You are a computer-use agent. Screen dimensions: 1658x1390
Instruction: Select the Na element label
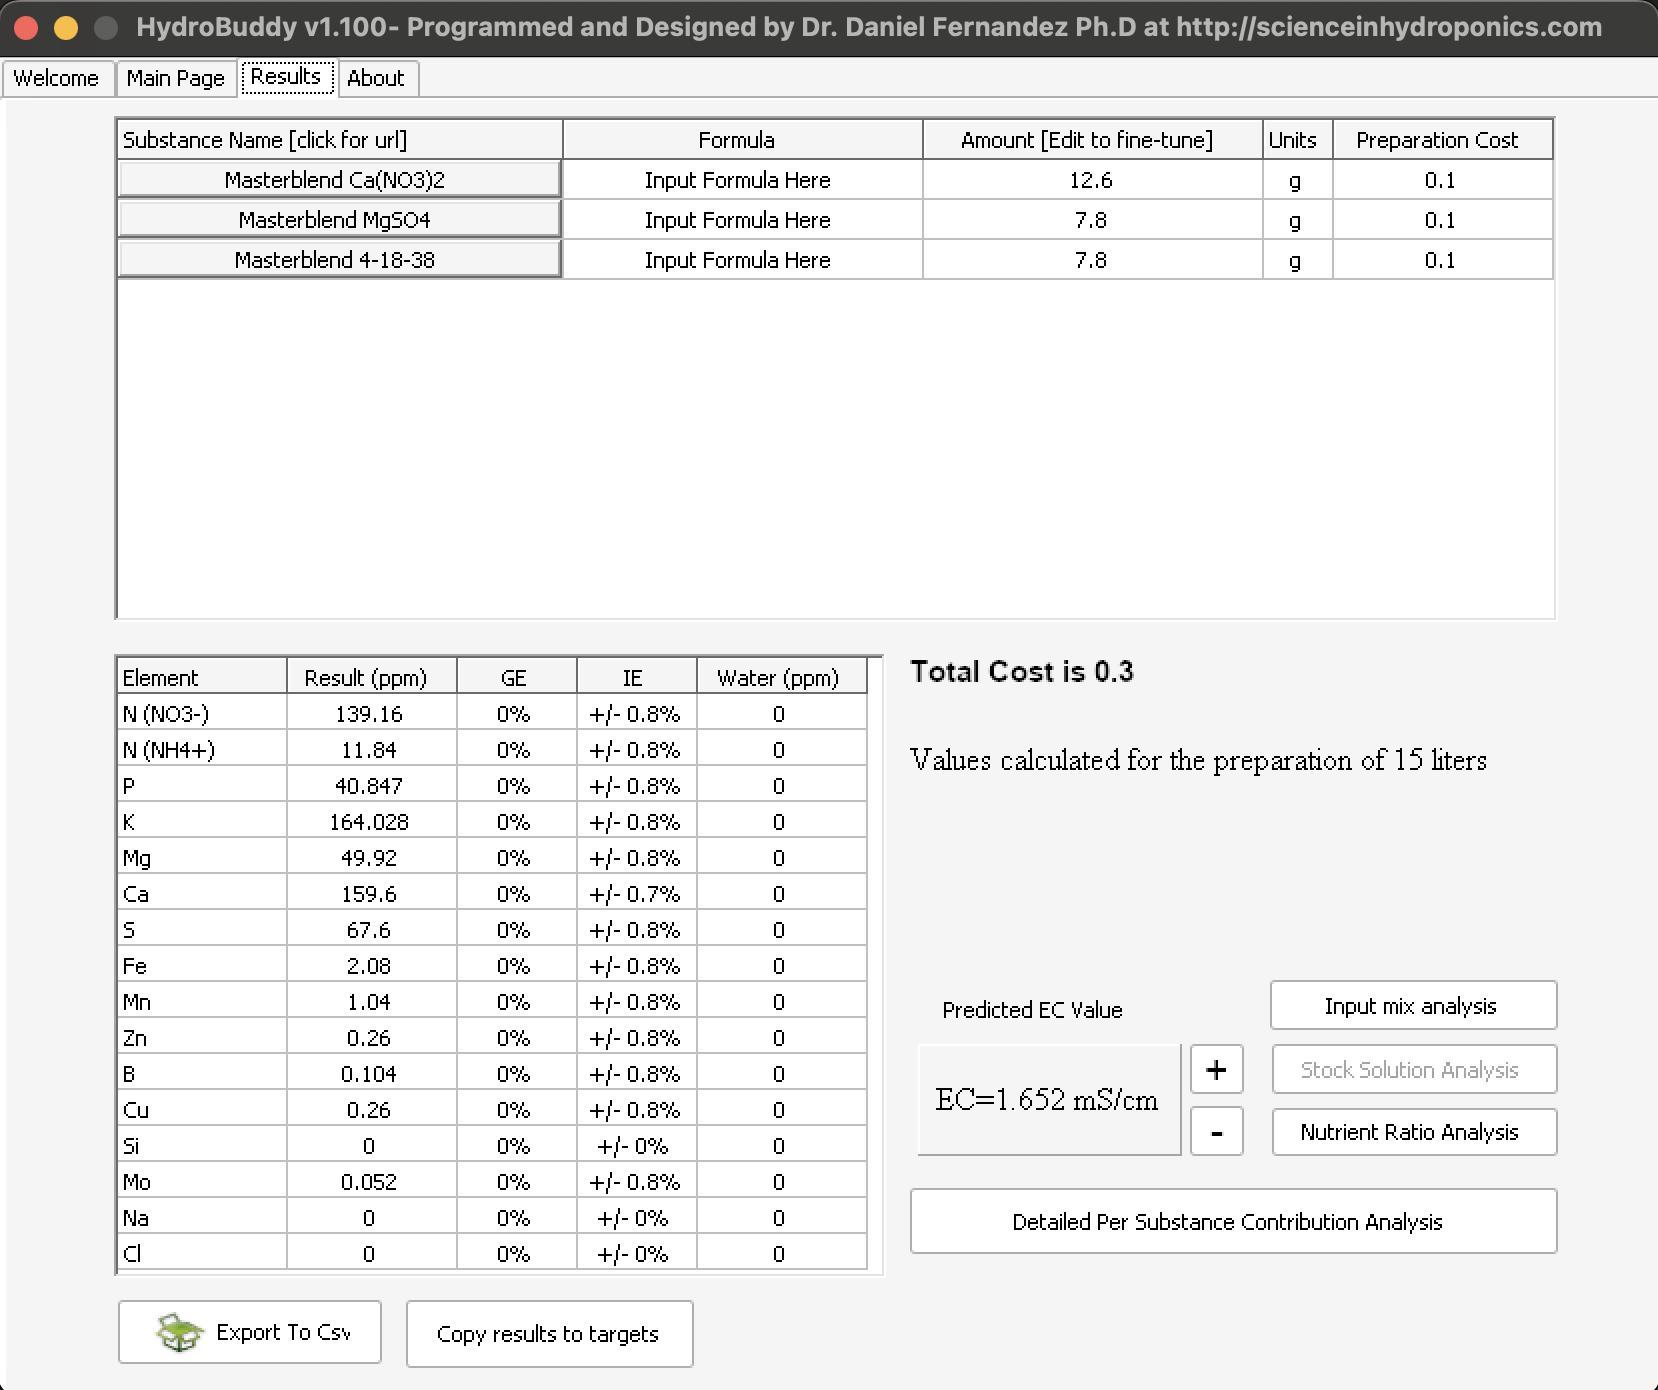pos(202,1218)
